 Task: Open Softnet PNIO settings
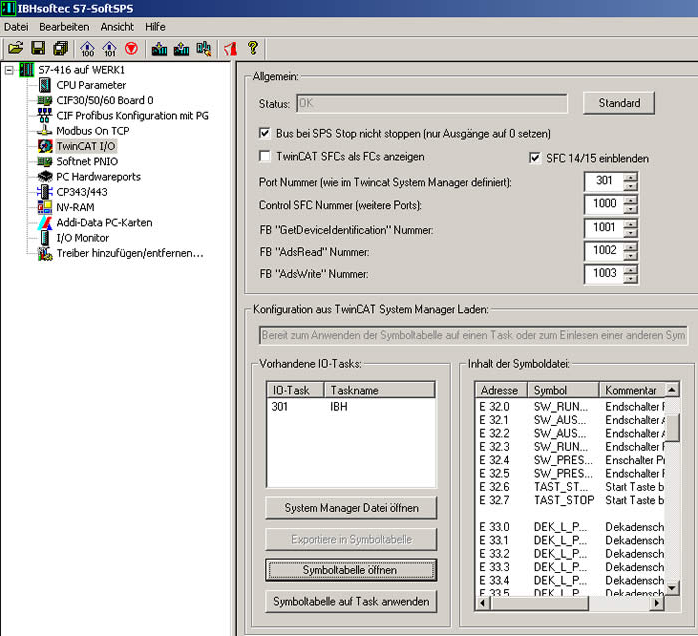pos(87,161)
